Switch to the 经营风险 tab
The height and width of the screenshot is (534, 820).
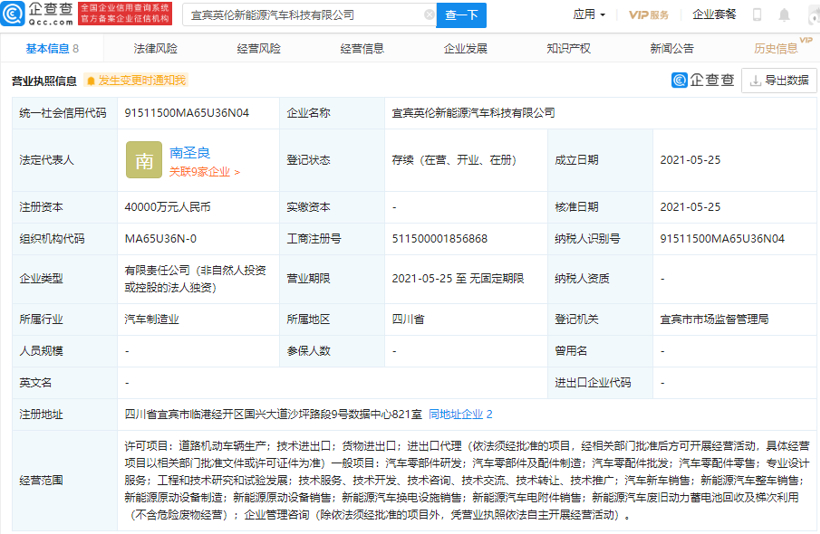pyautogui.click(x=259, y=49)
